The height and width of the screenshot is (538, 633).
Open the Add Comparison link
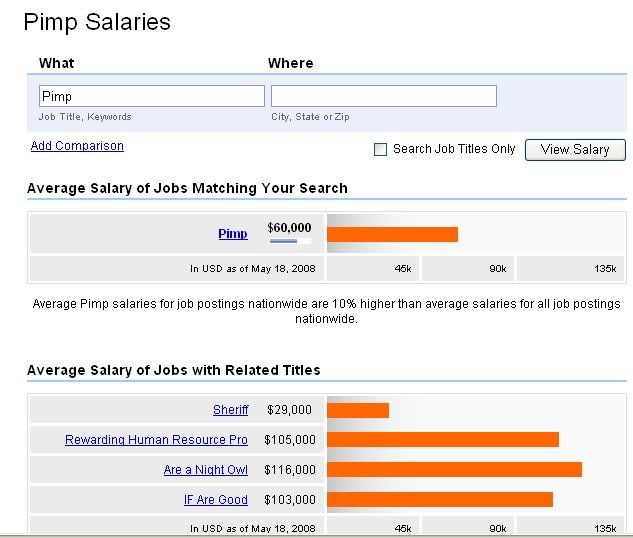click(x=77, y=146)
